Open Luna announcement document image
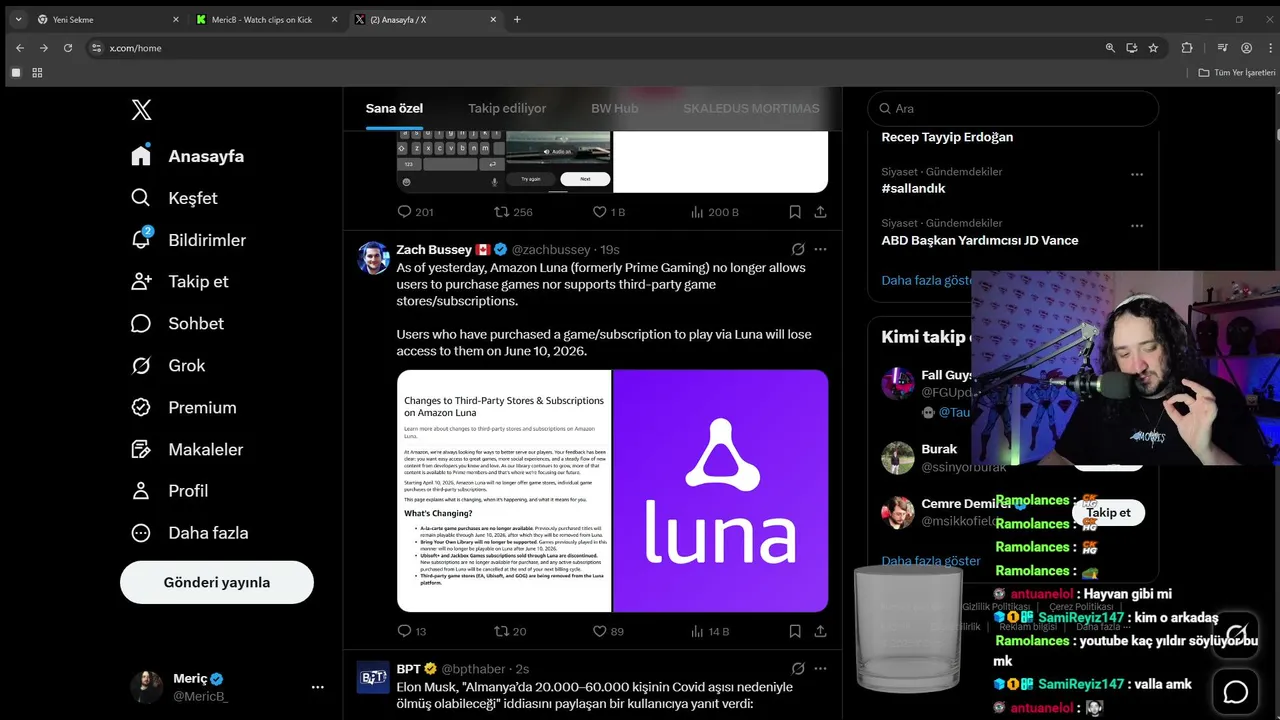 pyautogui.click(x=503, y=491)
